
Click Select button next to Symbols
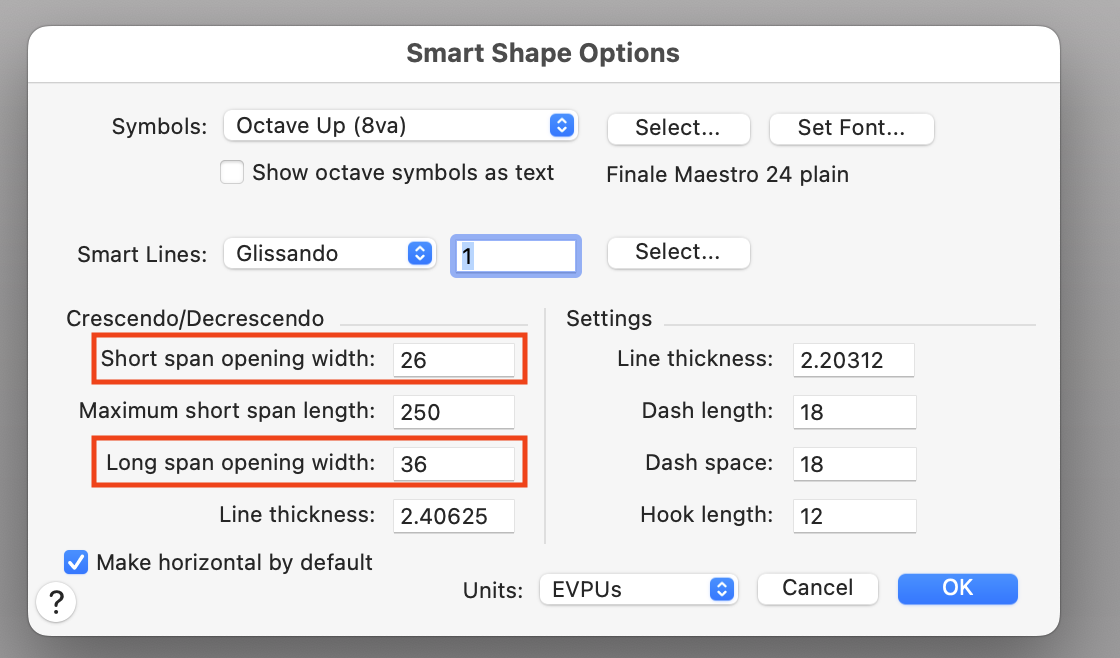[x=678, y=128]
